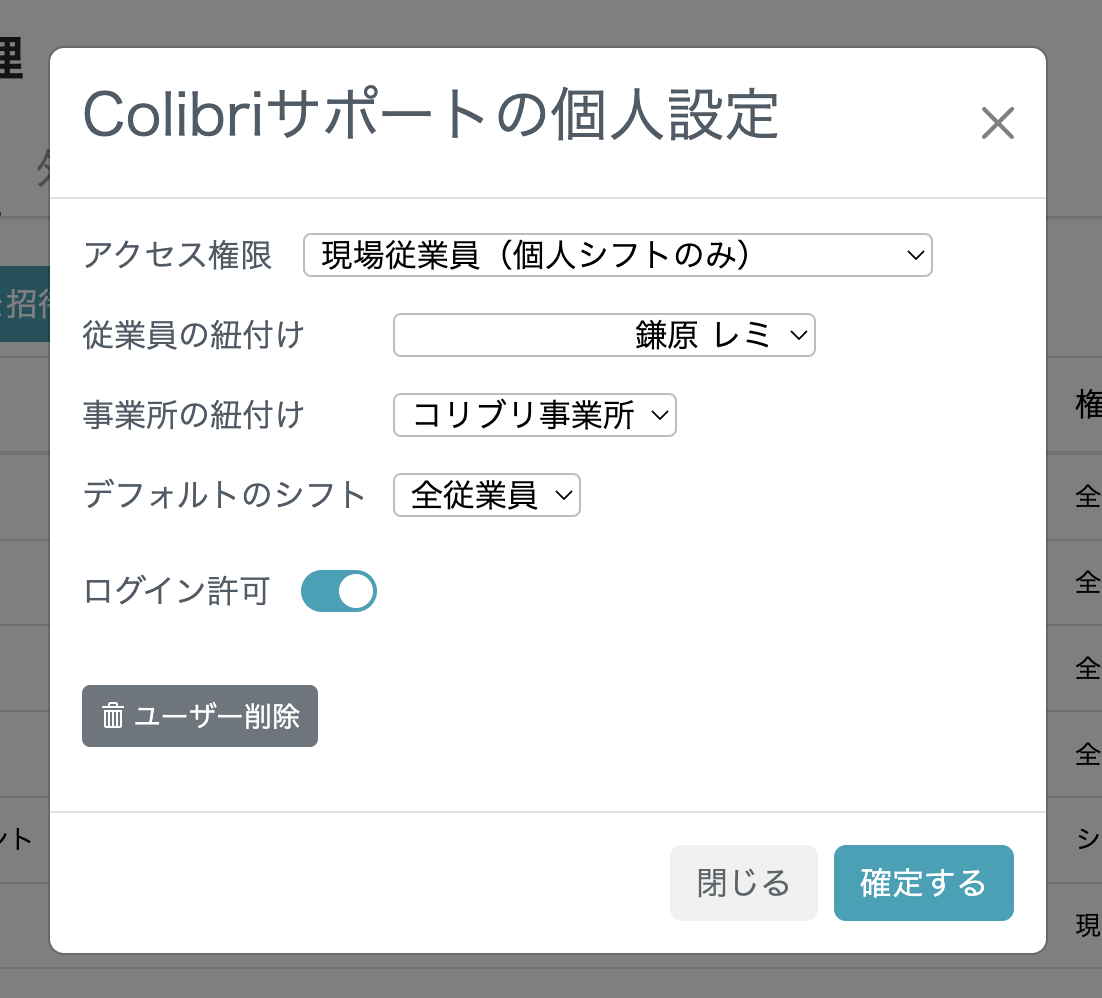Open the デフォルトのシフト dropdown
This screenshot has width=1102, height=998.
pos(487,495)
